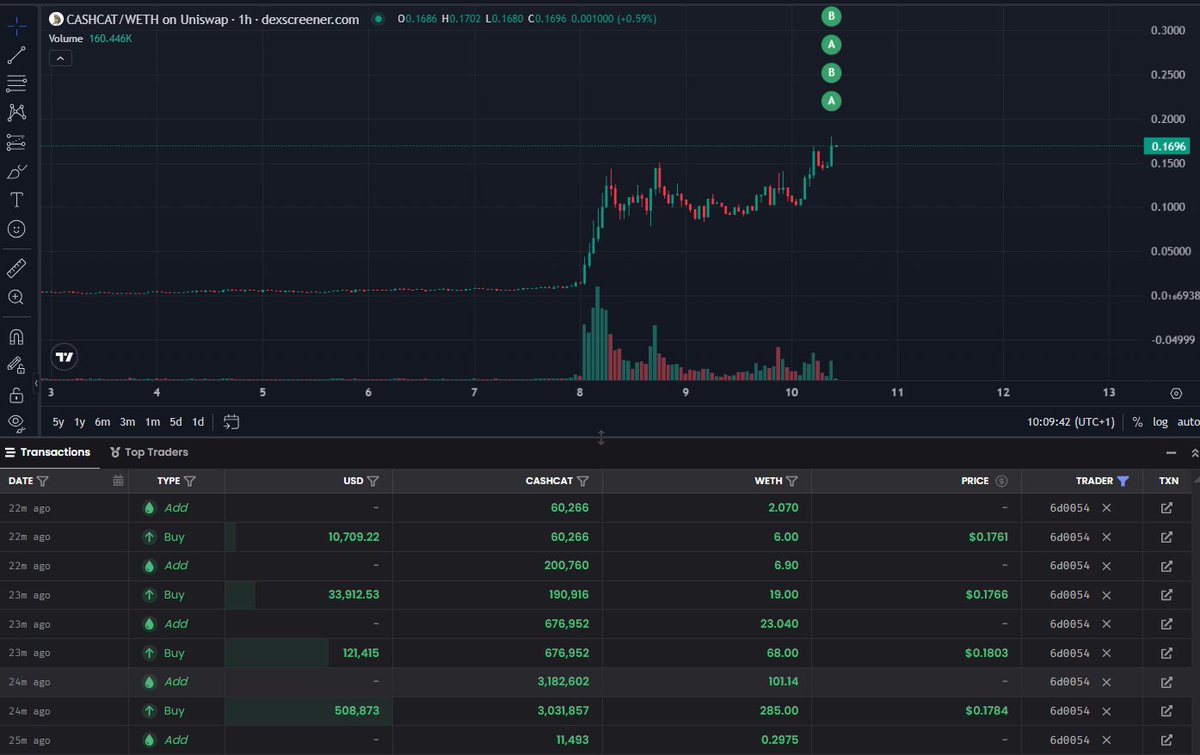The width and height of the screenshot is (1200, 755).
Task: Set chart range to 1d
Action: (x=198, y=422)
